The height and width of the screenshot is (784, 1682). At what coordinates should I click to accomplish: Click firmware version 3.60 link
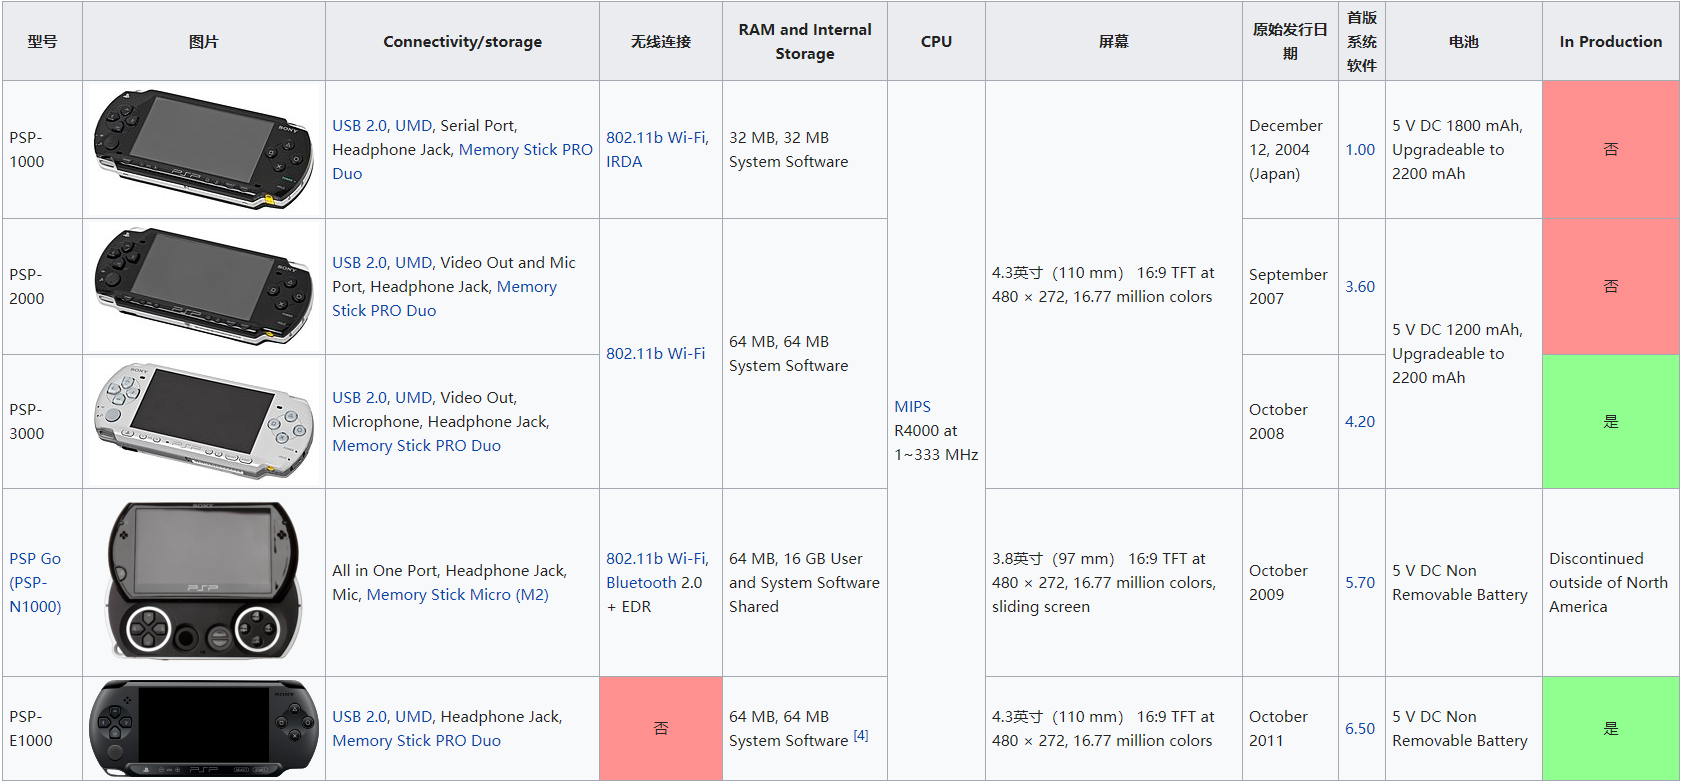click(x=1360, y=286)
